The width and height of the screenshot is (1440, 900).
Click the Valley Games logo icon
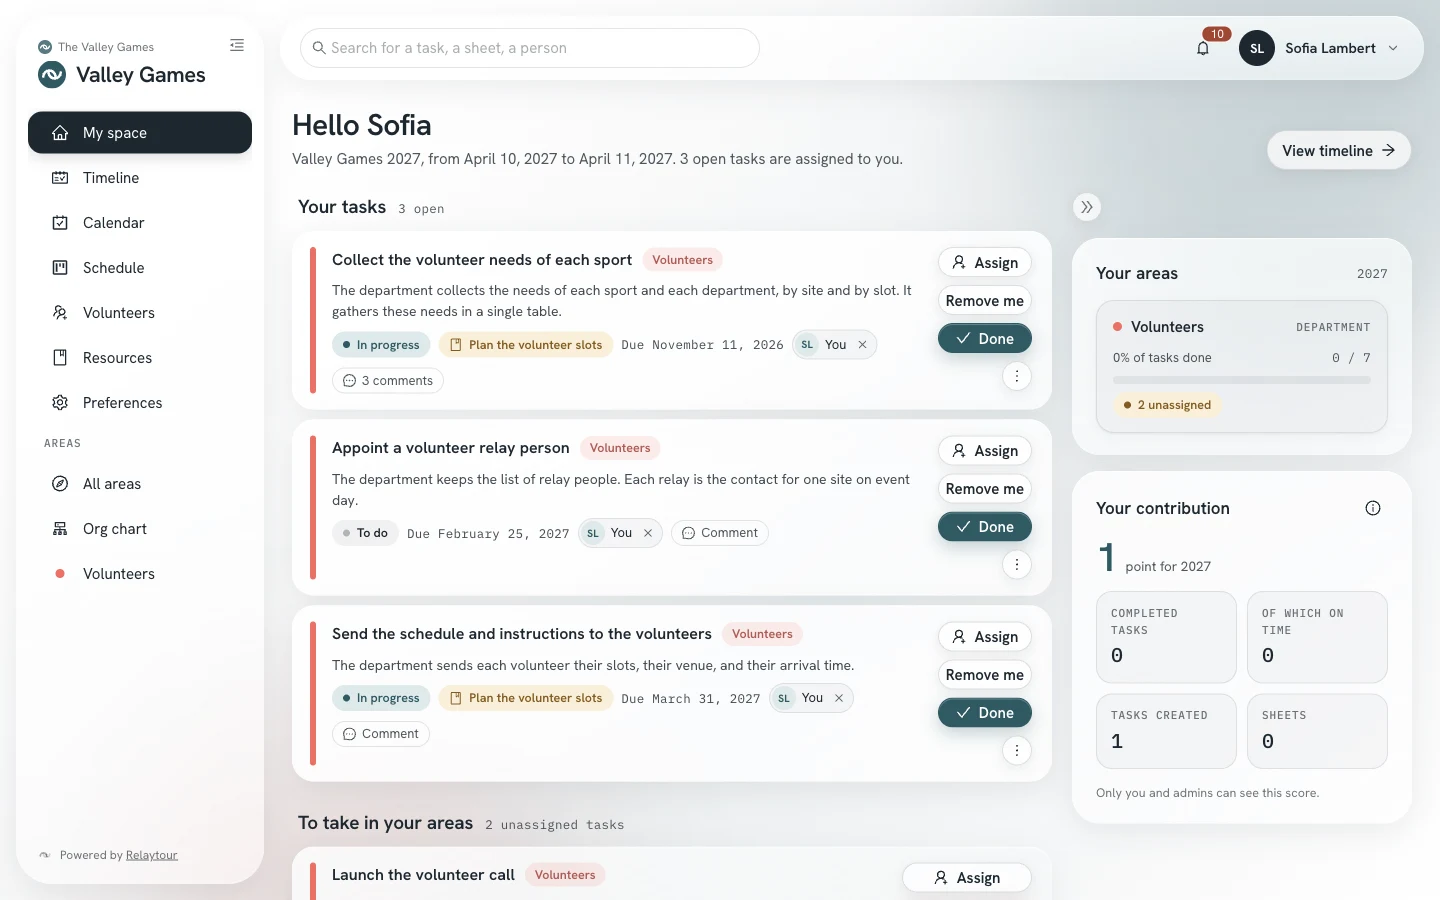point(52,75)
